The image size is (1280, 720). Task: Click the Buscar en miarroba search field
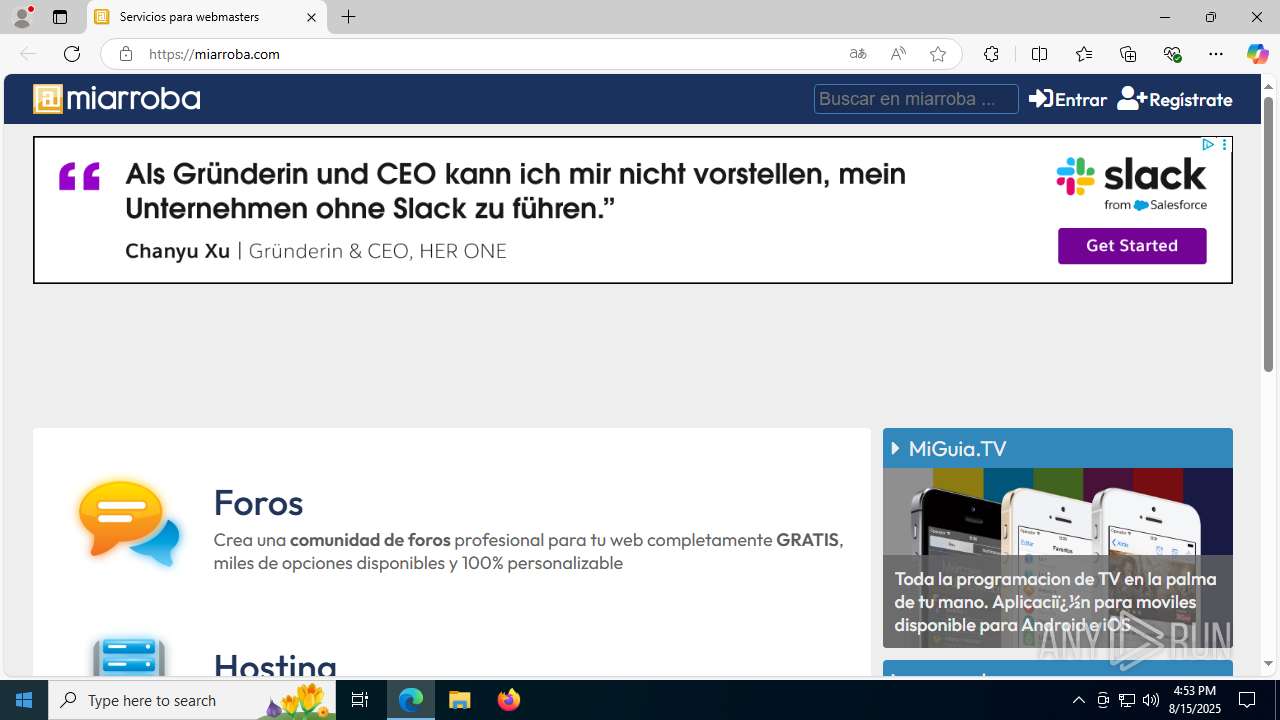(x=916, y=99)
